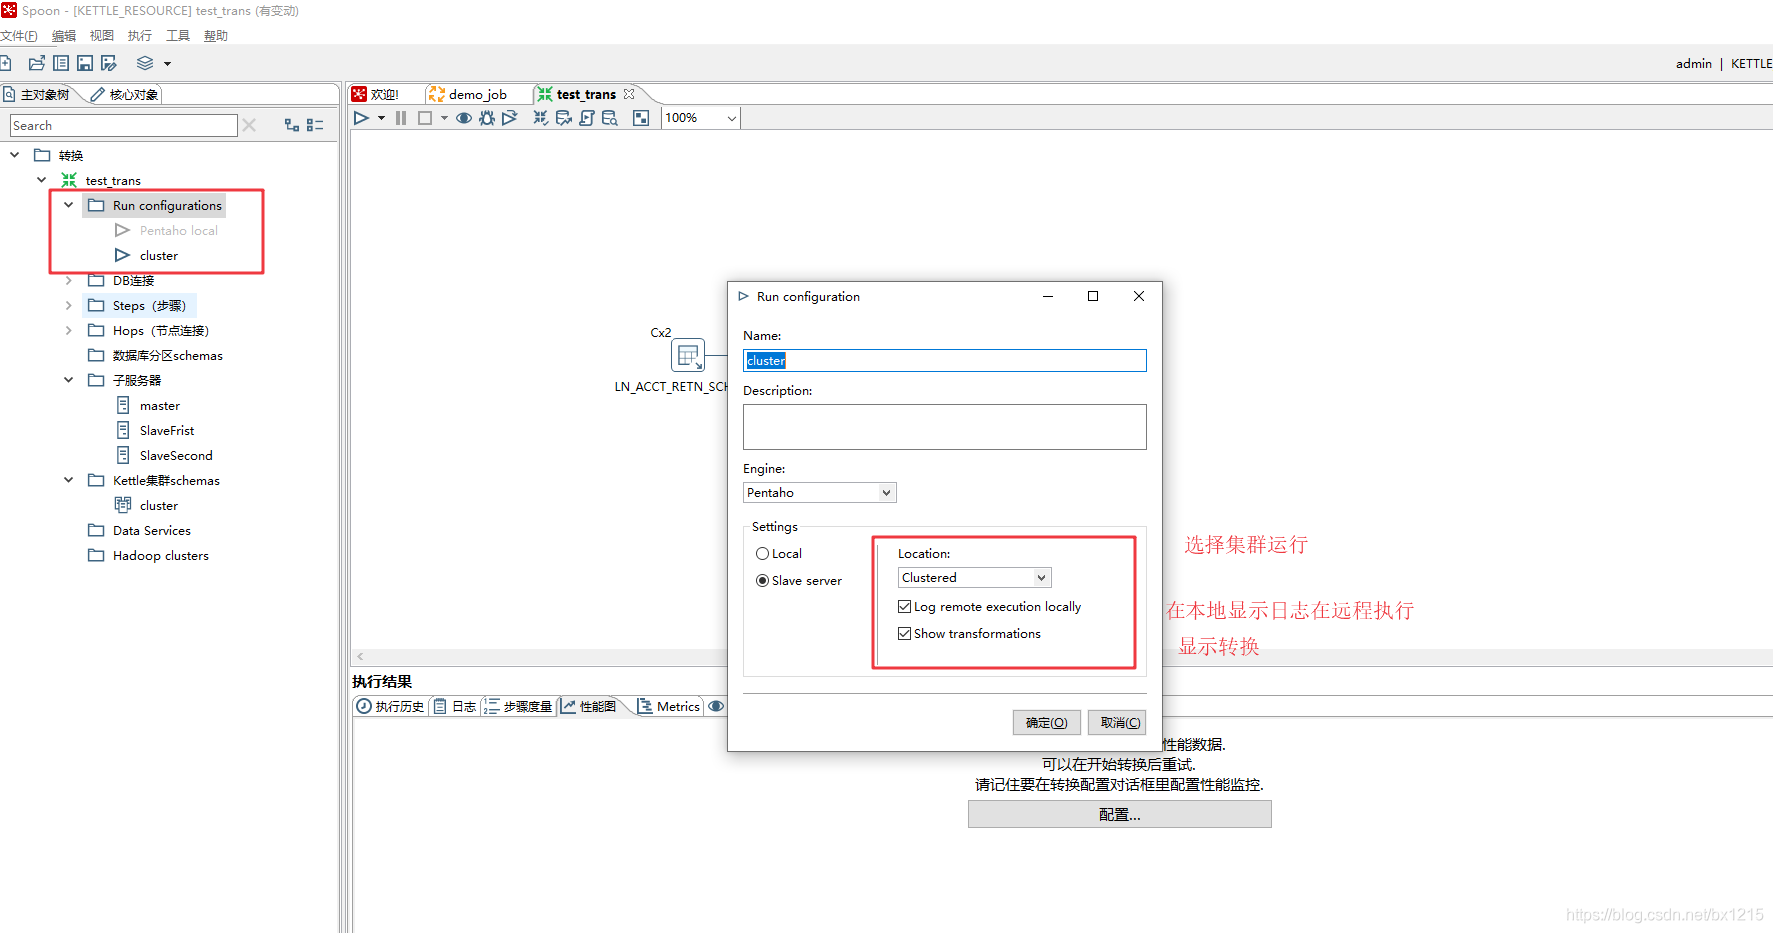The height and width of the screenshot is (933, 1773).
Task: Generate SQL for transformation icon
Action: (x=587, y=118)
